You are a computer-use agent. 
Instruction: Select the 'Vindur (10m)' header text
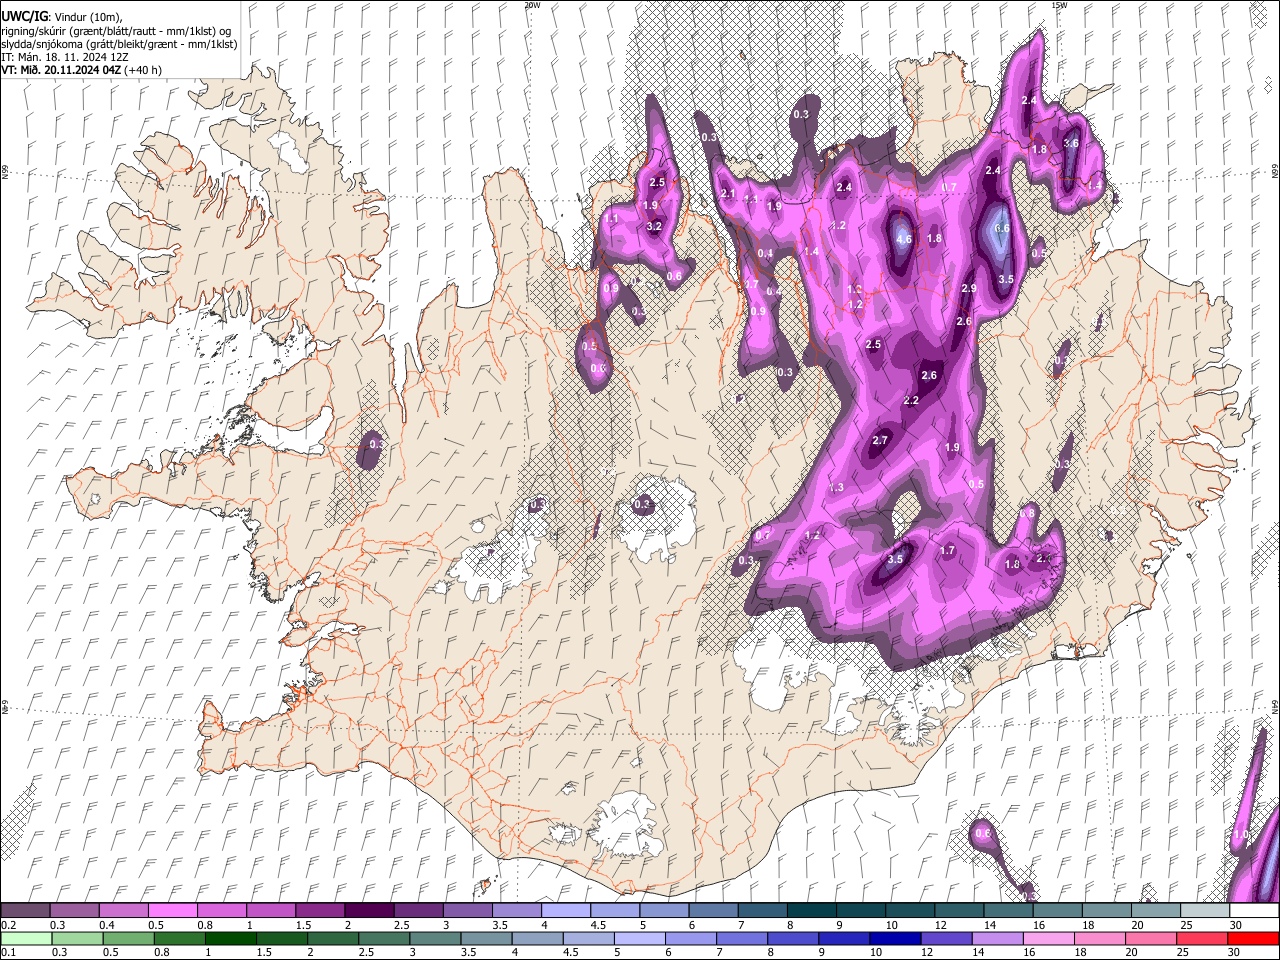pyautogui.click(x=86, y=17)
